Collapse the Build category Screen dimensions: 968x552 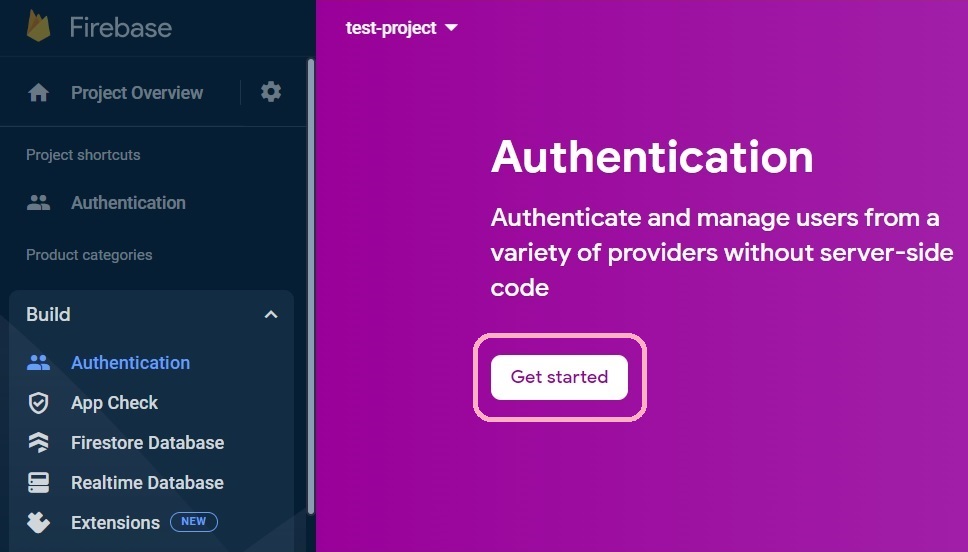[271, 315]
